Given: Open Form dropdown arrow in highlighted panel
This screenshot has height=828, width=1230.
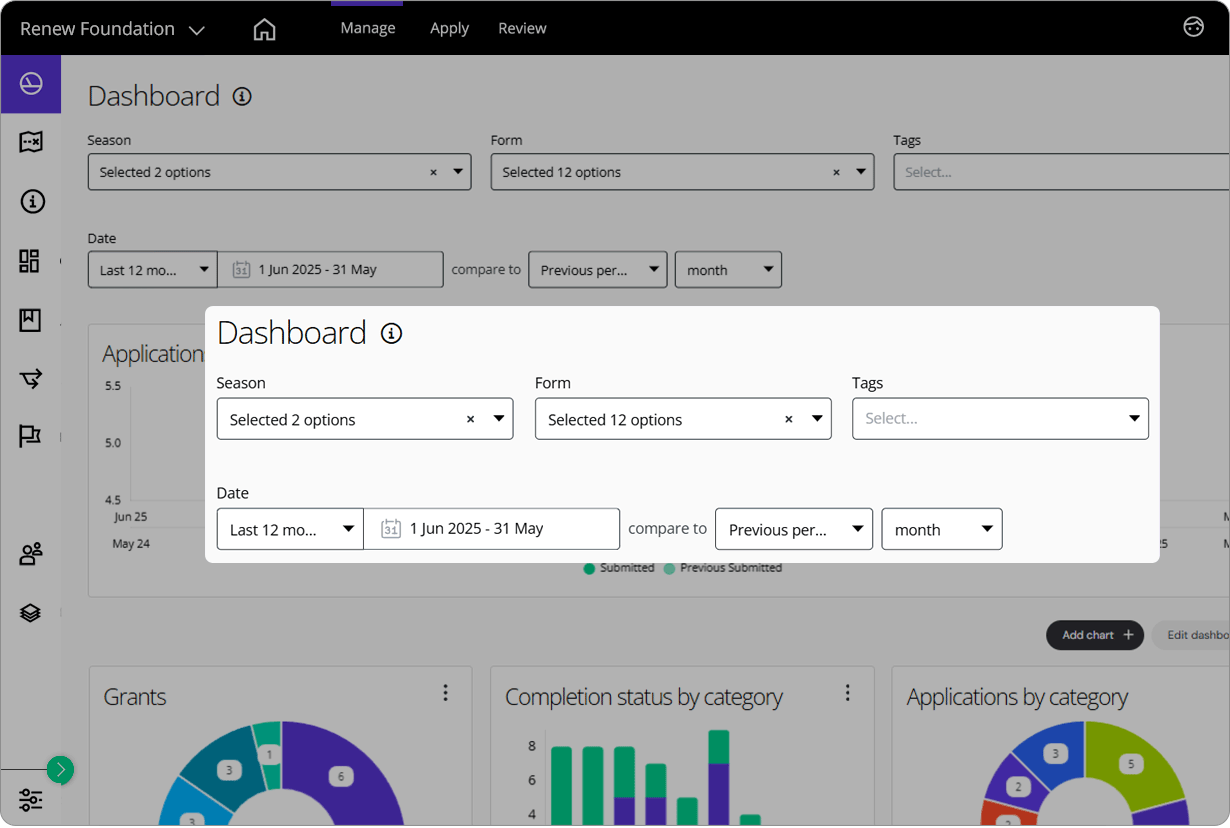Looking at the screenshot, I should 817,419.
